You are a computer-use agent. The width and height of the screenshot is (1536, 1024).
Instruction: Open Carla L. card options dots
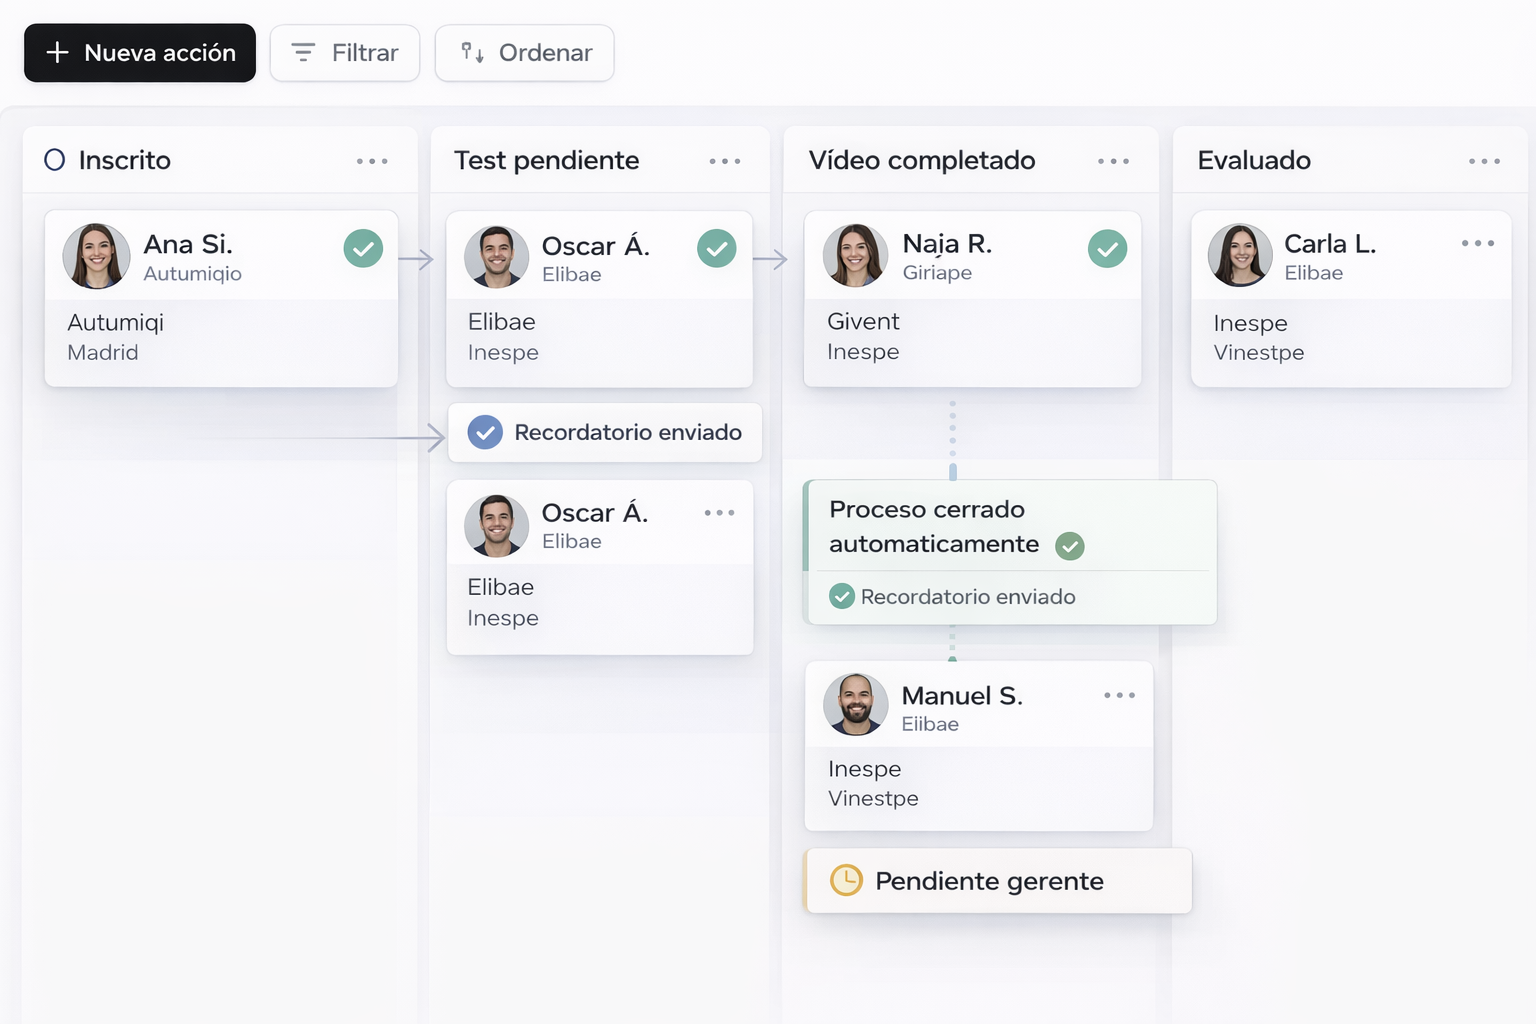pyautogui.click(x=1477, y=243)
